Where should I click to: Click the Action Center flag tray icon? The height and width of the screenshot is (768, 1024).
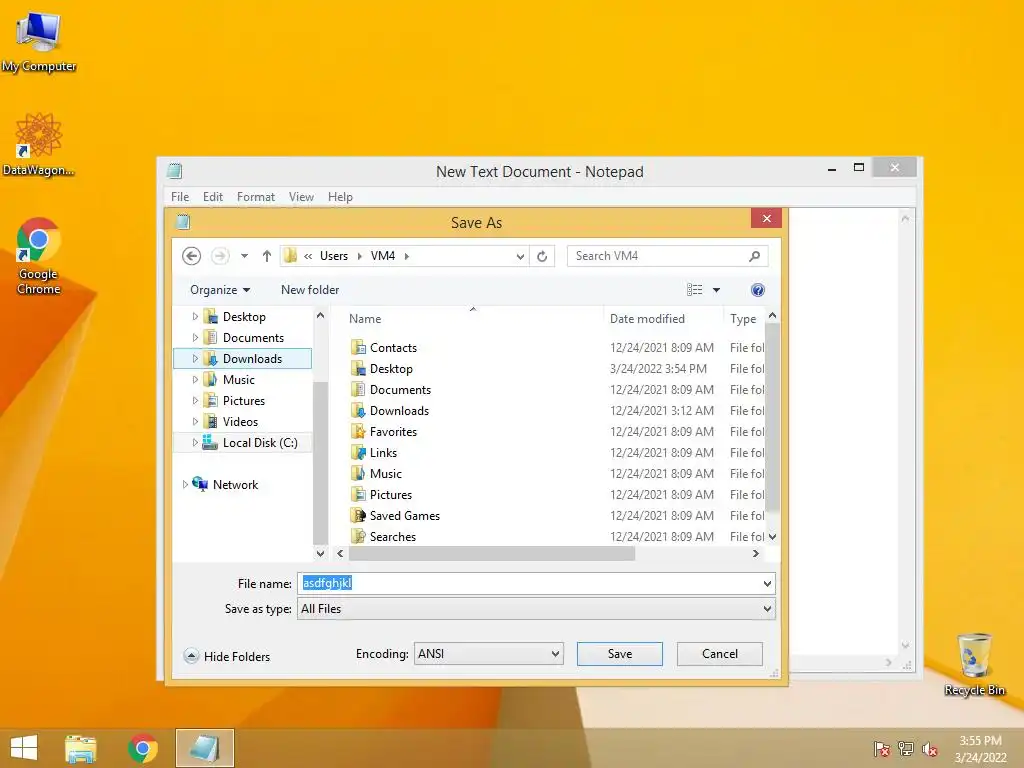882,748
